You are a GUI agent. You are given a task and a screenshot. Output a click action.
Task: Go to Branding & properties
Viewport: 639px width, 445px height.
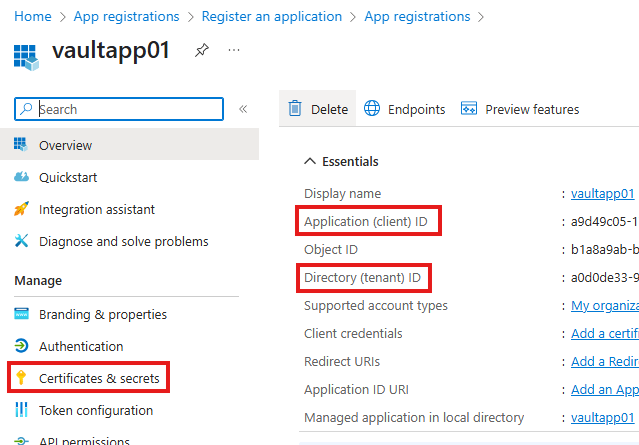pyautogui.click(x=103, y=315)
